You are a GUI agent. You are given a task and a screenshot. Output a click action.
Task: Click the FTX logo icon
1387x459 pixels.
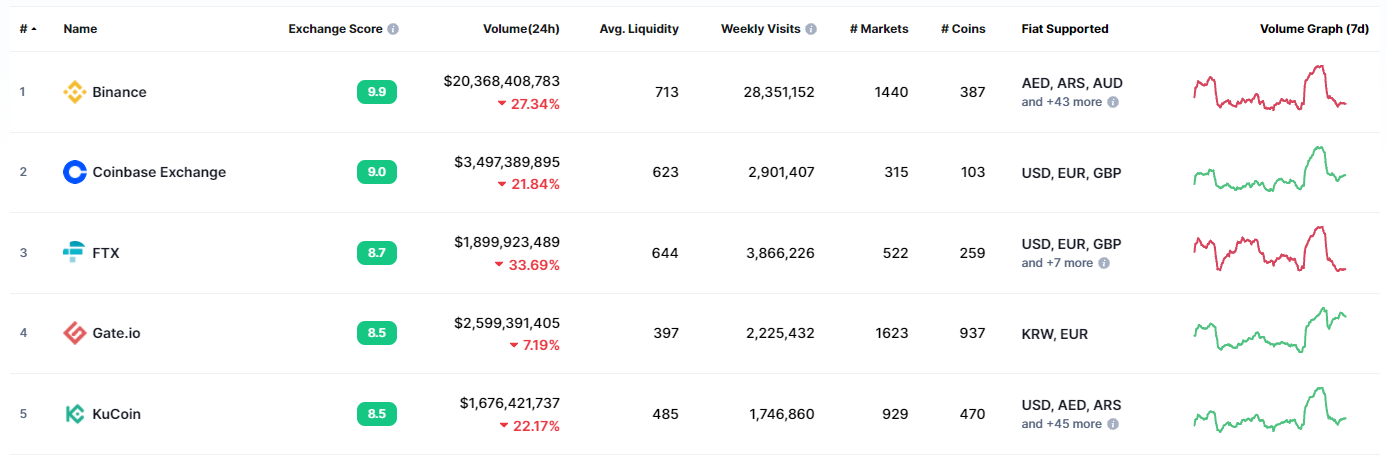coord(75,253)
